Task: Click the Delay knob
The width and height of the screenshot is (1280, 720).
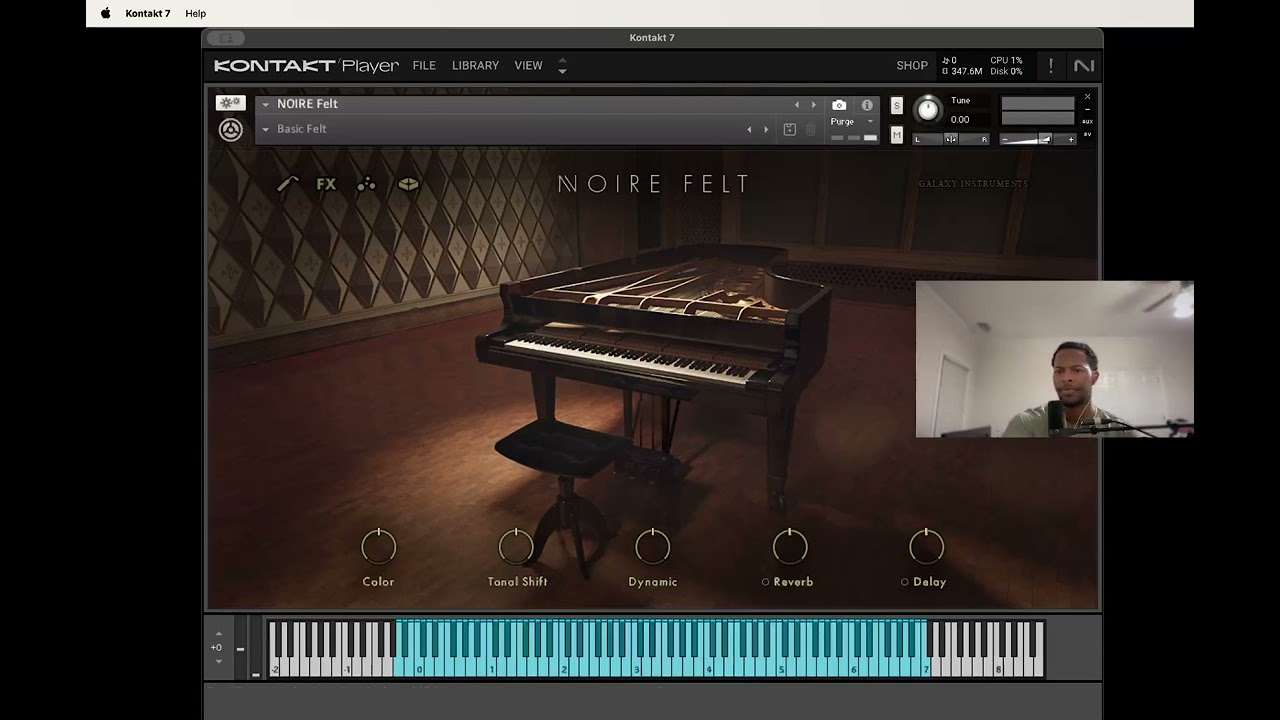Action: [927, 547]
